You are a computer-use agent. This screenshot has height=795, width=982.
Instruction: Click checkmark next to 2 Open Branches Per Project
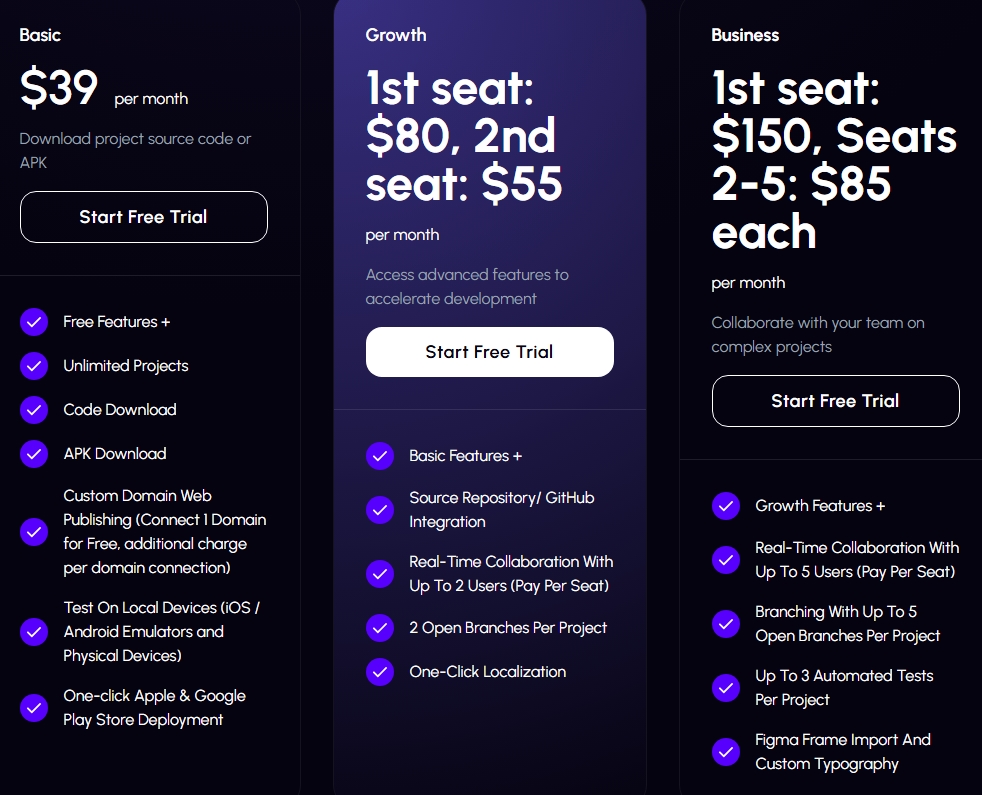(x=380, y=628)
